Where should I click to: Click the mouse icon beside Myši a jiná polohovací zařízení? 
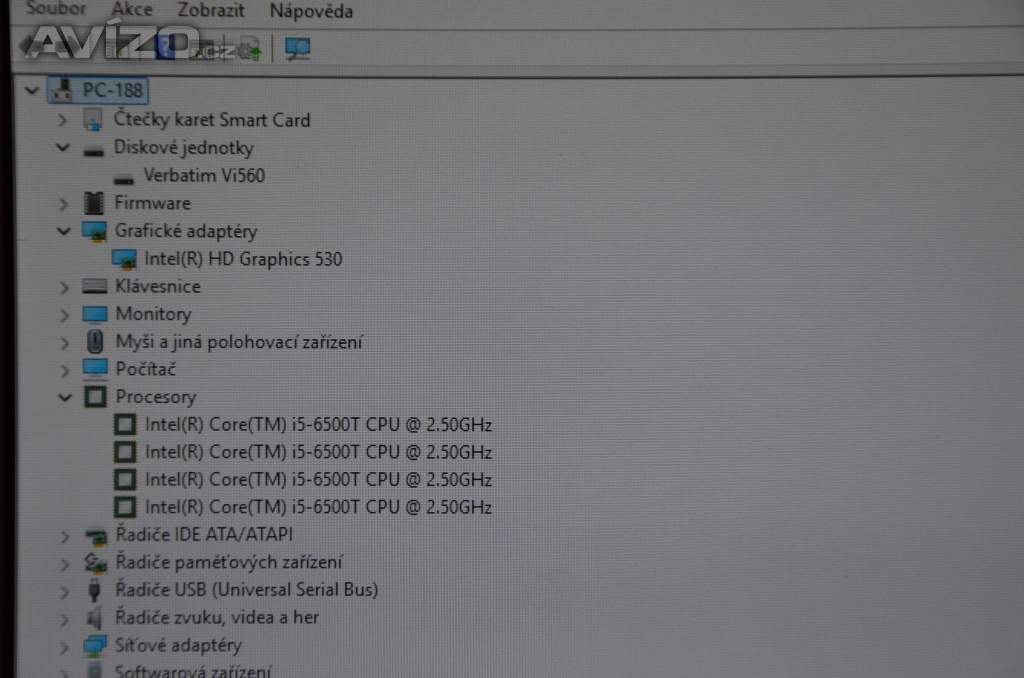click(x=95, y=342)
